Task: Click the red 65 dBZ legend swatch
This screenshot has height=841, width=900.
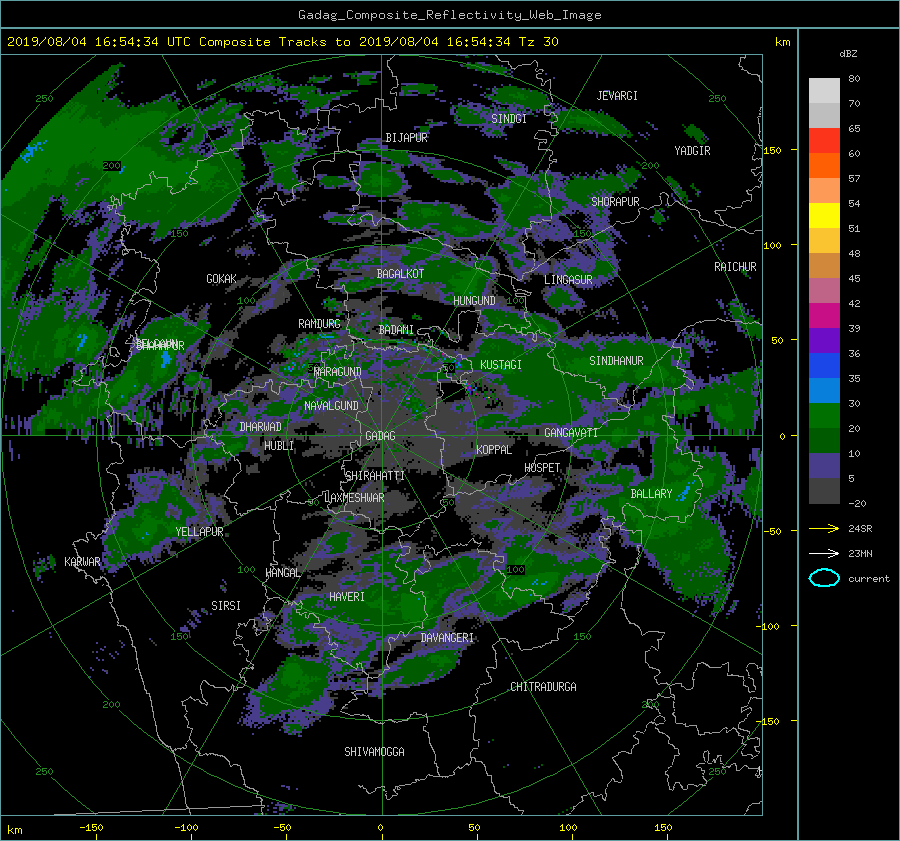Action: [x=824, y=140]
